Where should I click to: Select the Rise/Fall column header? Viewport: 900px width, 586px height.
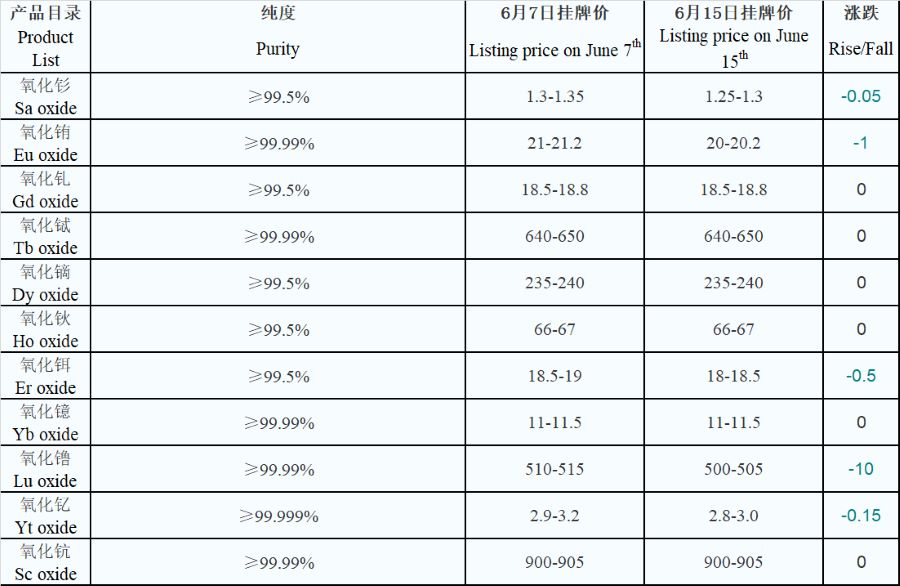pyautogui.click(x=861, y=36)
